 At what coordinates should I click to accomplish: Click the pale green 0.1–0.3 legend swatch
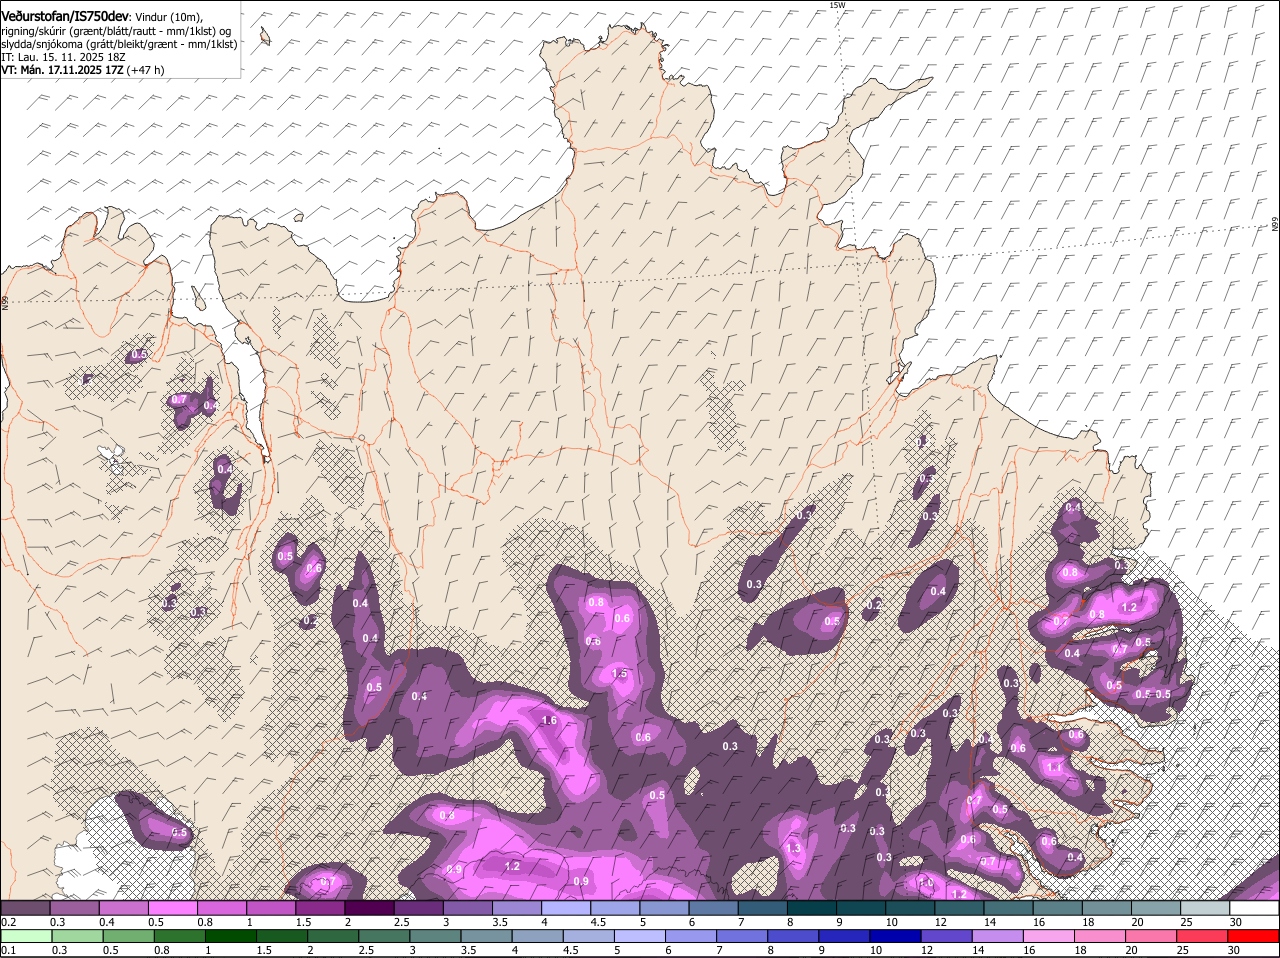(25, 936)
